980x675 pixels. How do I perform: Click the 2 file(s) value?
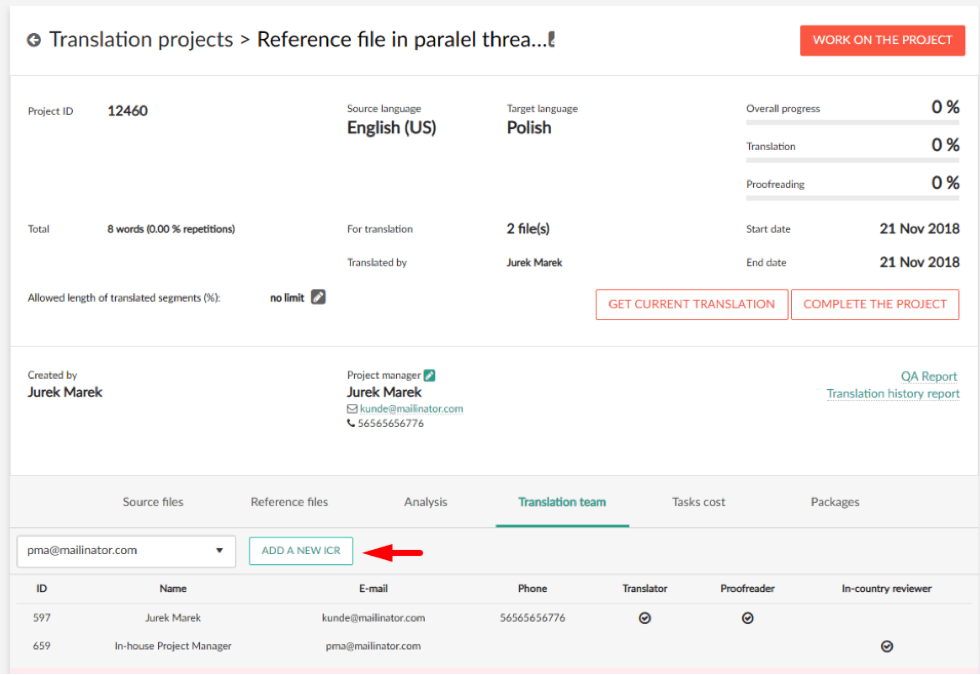(x=528, y=229)
